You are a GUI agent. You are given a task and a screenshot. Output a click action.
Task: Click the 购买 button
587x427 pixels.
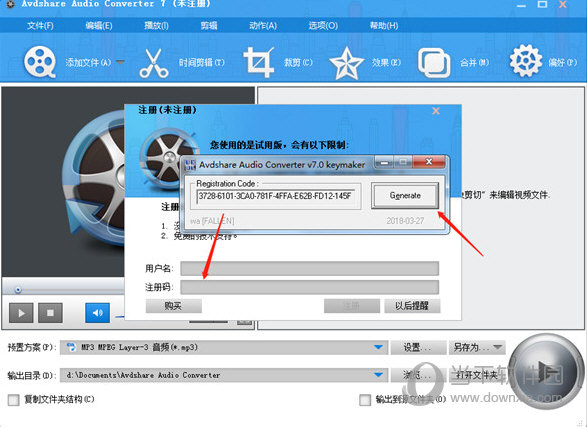pyautogui.click(x=173, y=306)
